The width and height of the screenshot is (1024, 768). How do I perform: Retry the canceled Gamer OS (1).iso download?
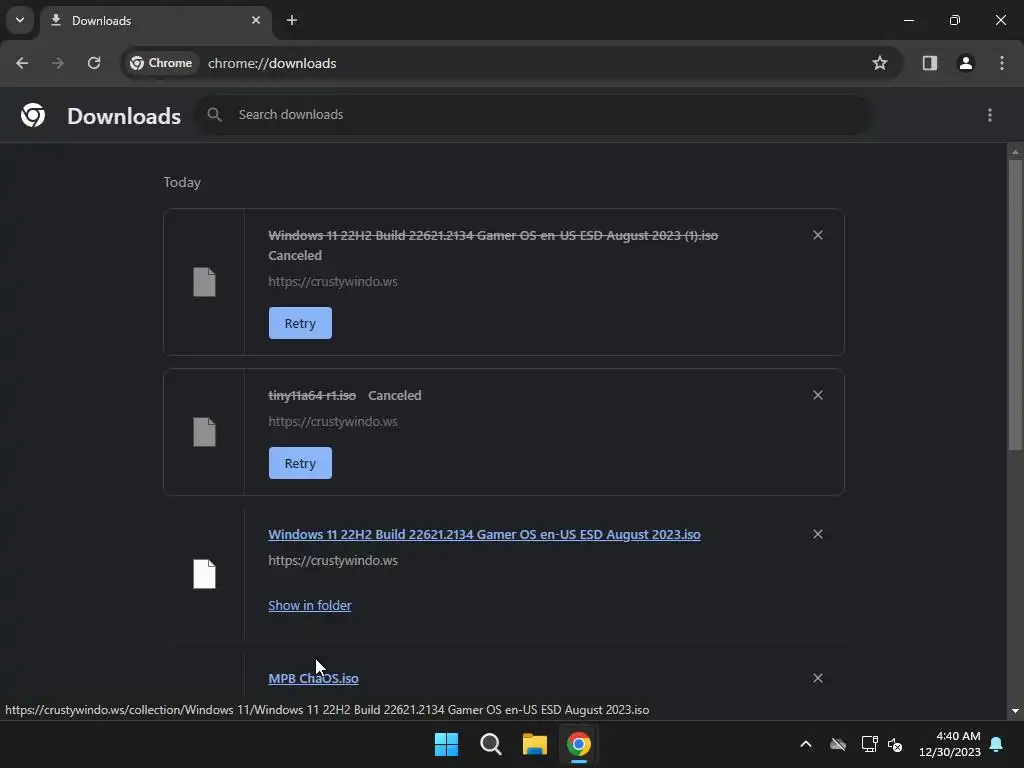[x=300, y=323]
